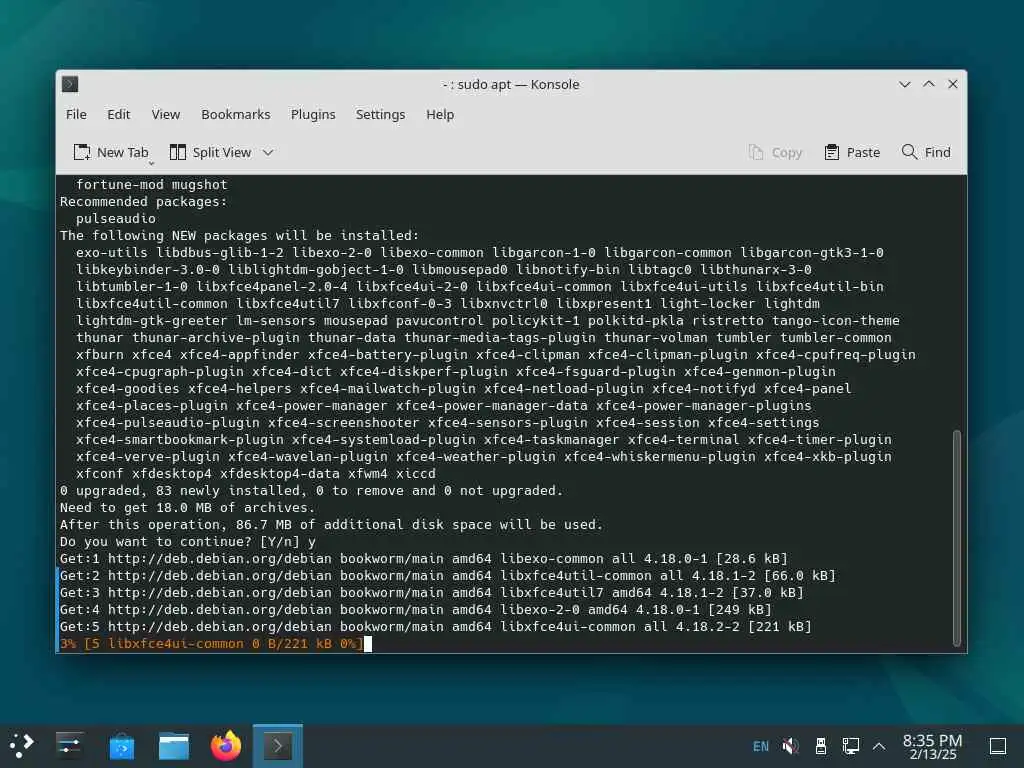This screenshot has width=1024, height=768.
Task: Click the Copy toolbar button
Action: point(775,152)
